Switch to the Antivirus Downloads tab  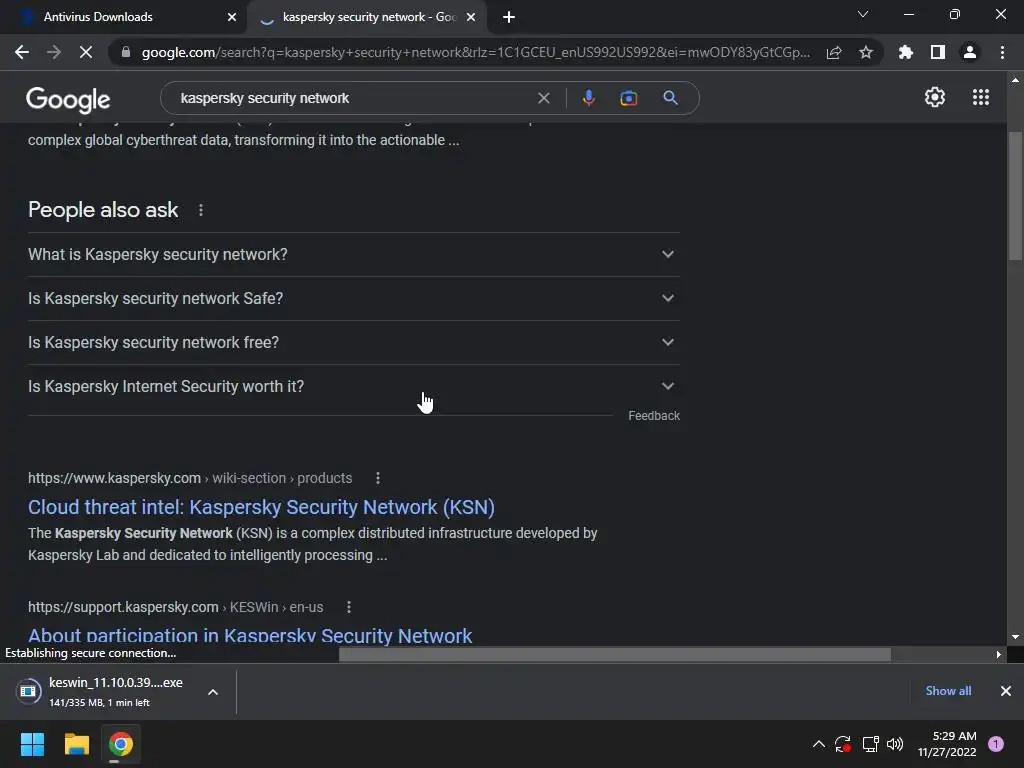tap(123, 17)
